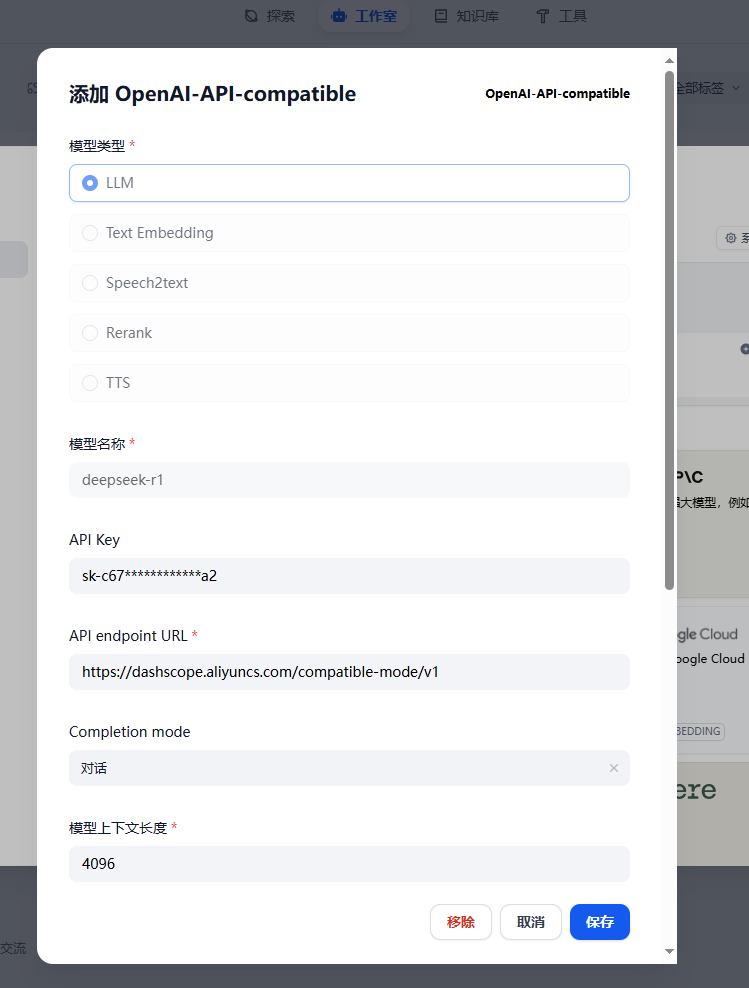This screenshot has height=988, width=749.
Task: Click the compass icon beside 探索
Action: point(251,16)
